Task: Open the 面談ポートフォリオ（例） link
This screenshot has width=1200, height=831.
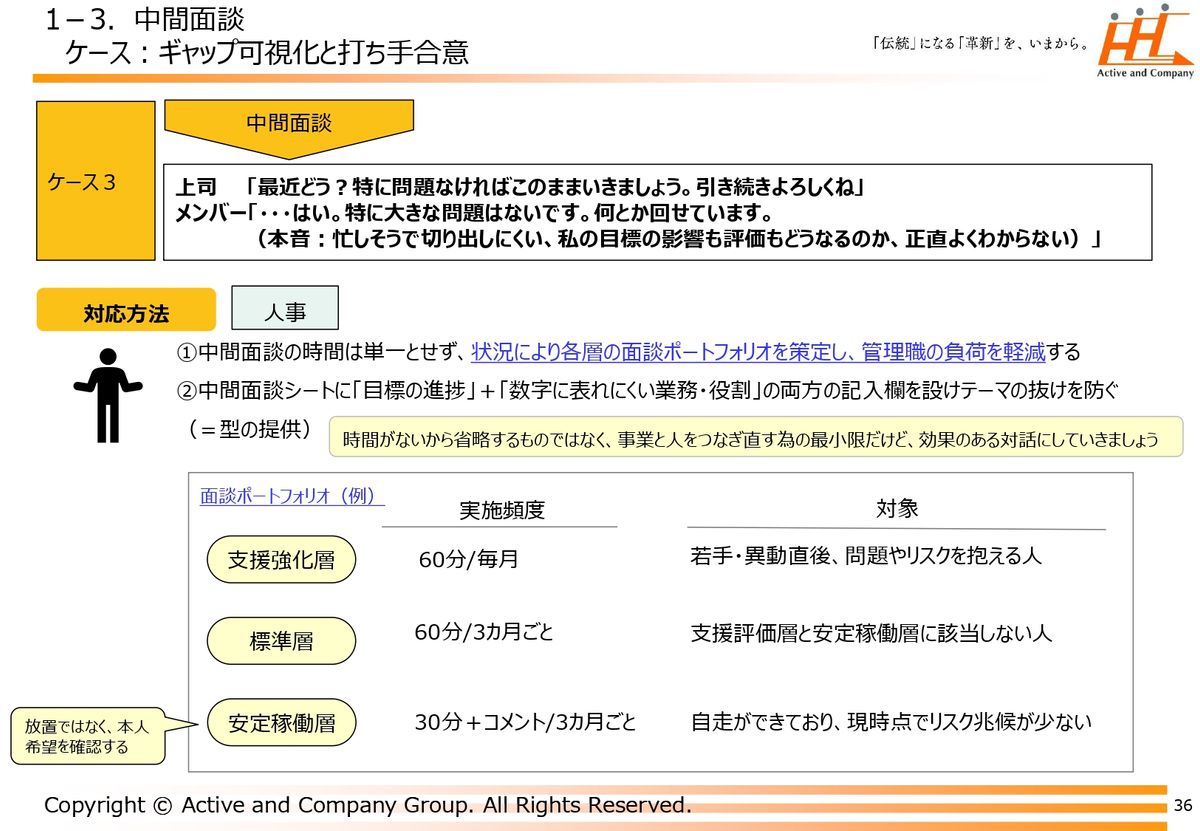Action: pyautogui.click(x=292, y=497)
